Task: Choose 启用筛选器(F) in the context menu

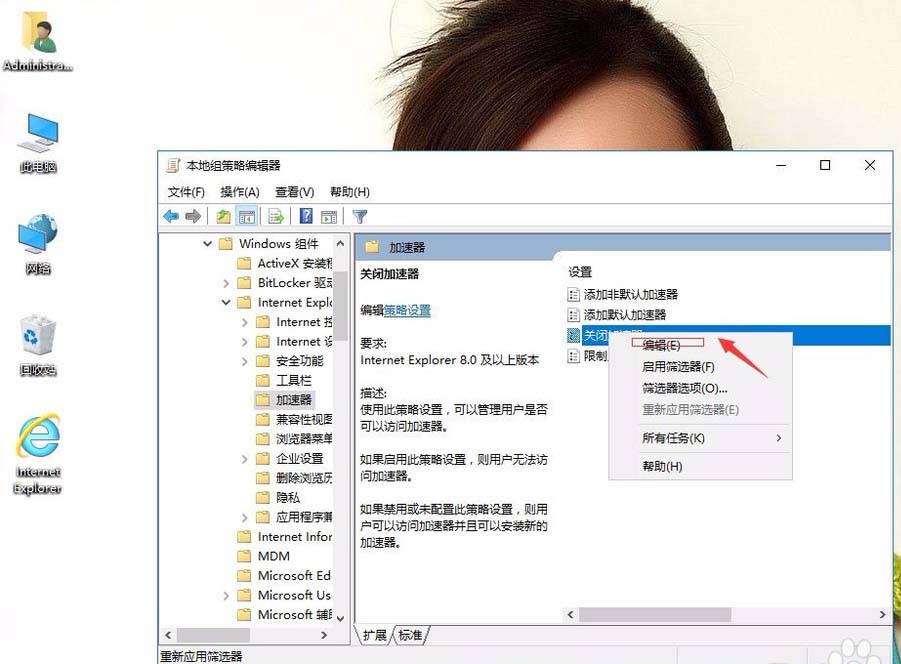Action: click(700, 366)
